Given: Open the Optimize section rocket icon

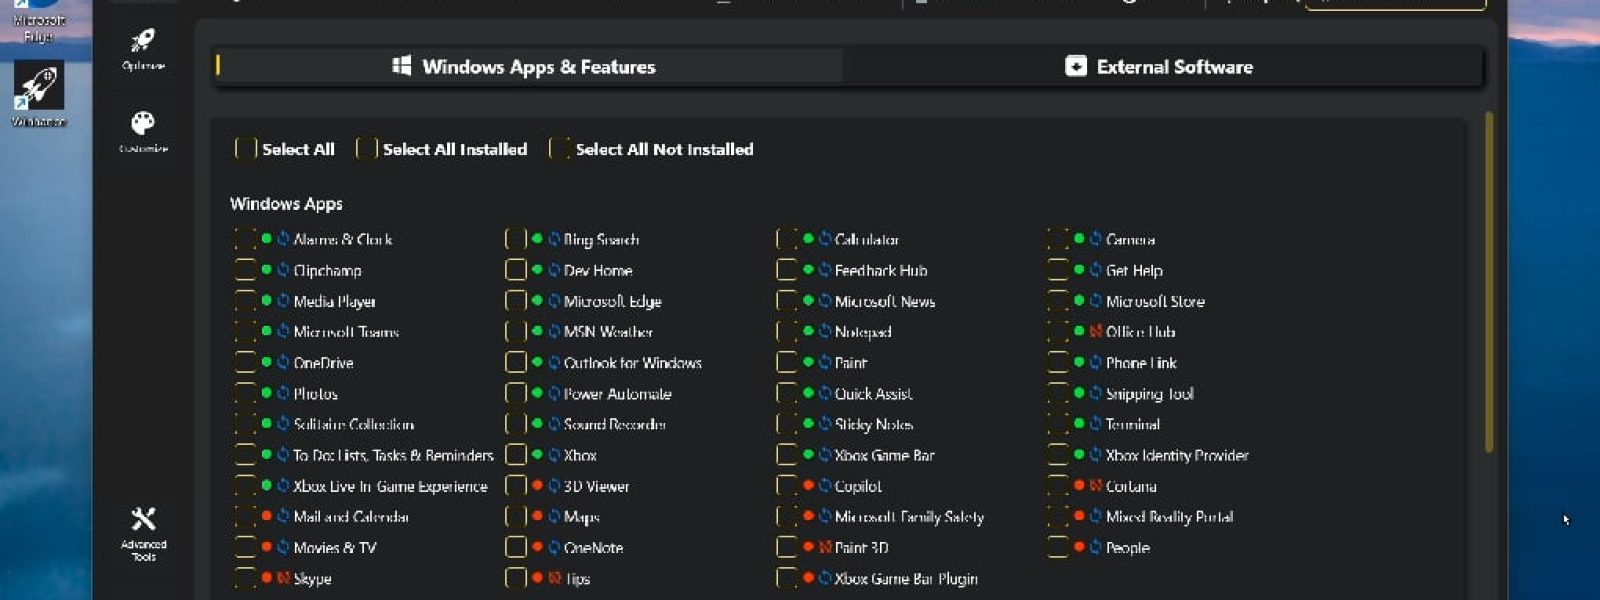Looking at the screenshot, I should (143, 40).
